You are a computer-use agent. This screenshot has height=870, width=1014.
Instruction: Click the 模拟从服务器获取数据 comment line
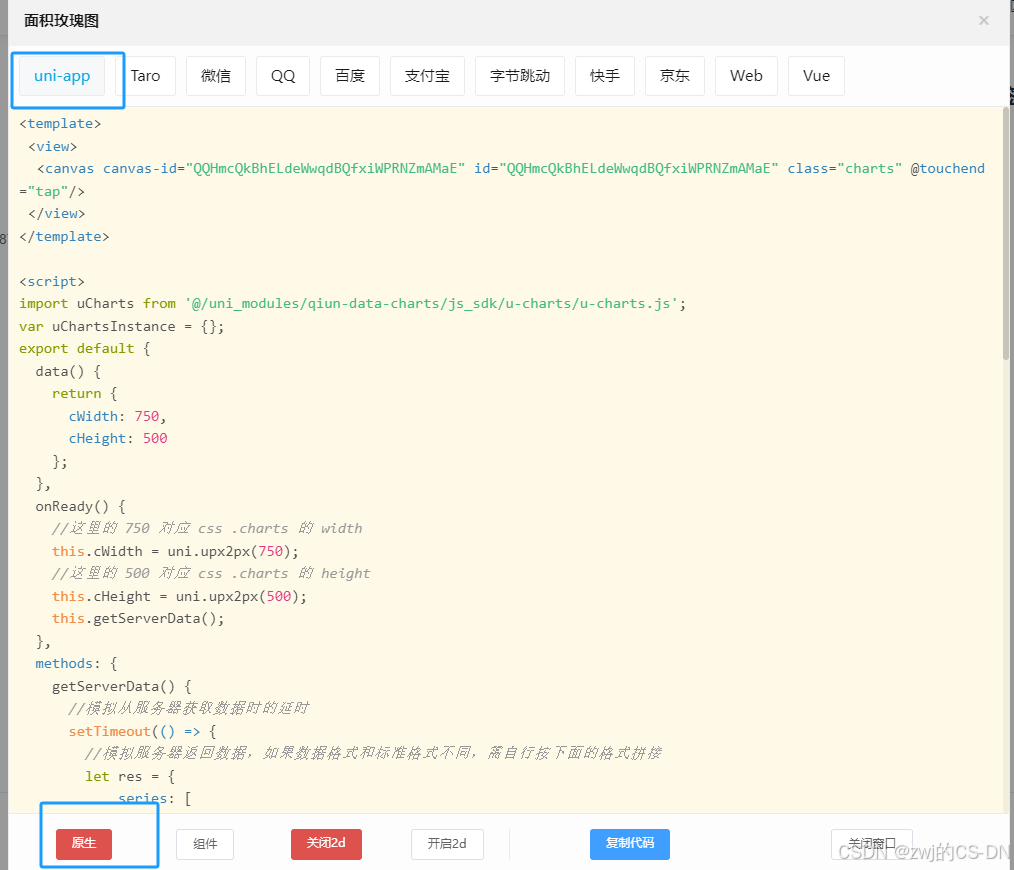[x=189, y=708]
